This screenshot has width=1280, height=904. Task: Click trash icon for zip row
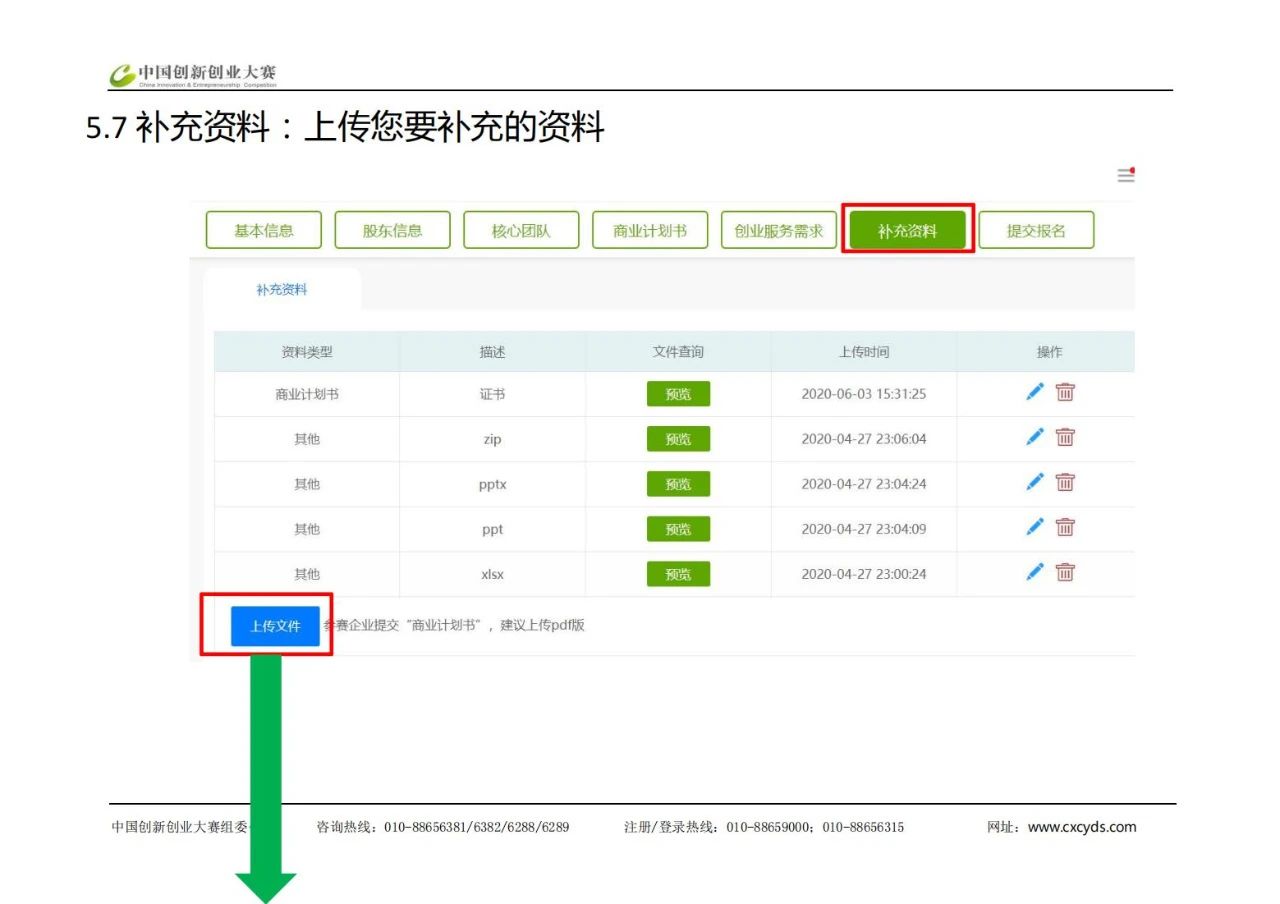click(x=1065, y=437)
